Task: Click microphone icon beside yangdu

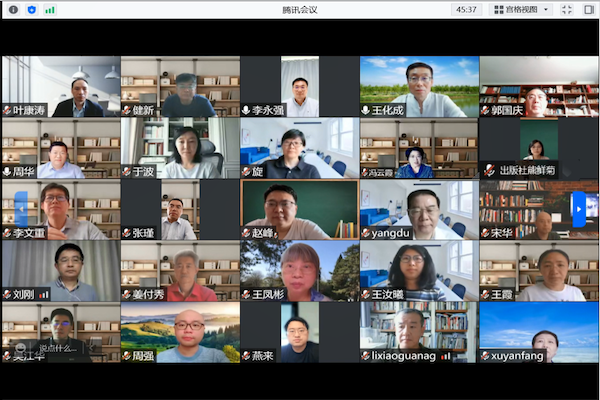Action: (x=366, y=233)
